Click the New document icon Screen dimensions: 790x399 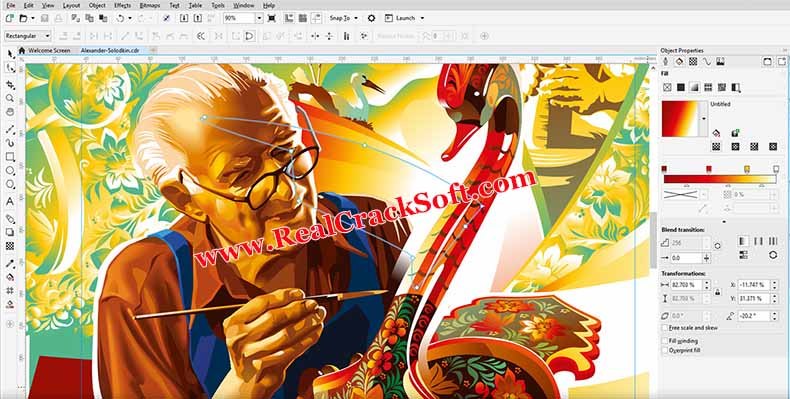pos(10,18)
